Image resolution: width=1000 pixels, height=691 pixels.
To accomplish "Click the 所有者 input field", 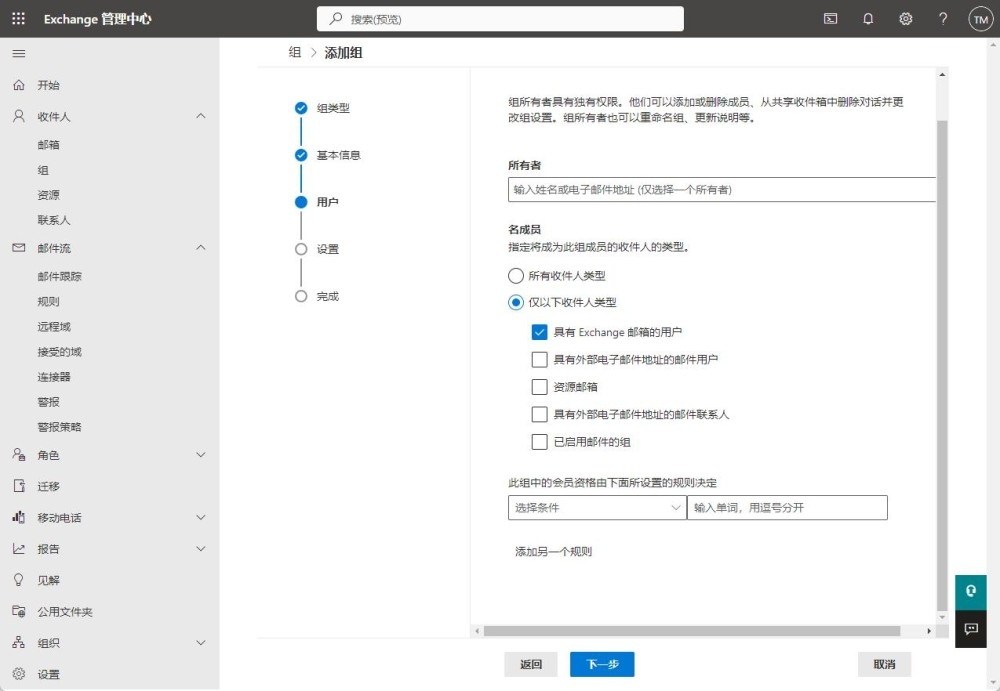I will pyautogui.click(x=720, y=189).
